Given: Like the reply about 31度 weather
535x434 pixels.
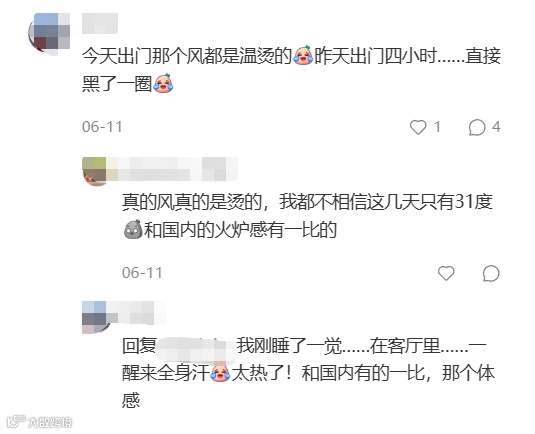Looking at the screenshot, I should [x=446, y=273].
